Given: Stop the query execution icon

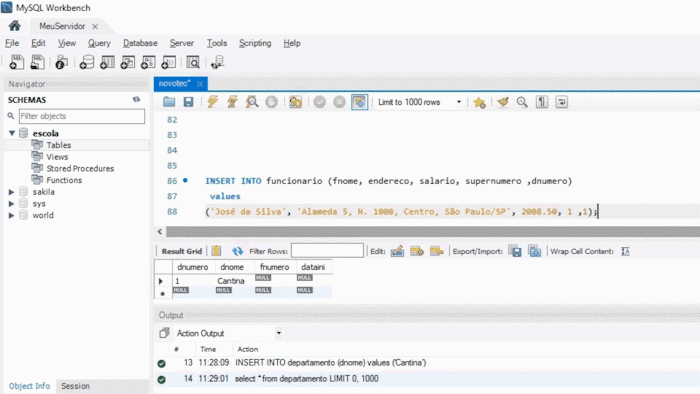Looking at the screenshot, I should pos(271,102).
